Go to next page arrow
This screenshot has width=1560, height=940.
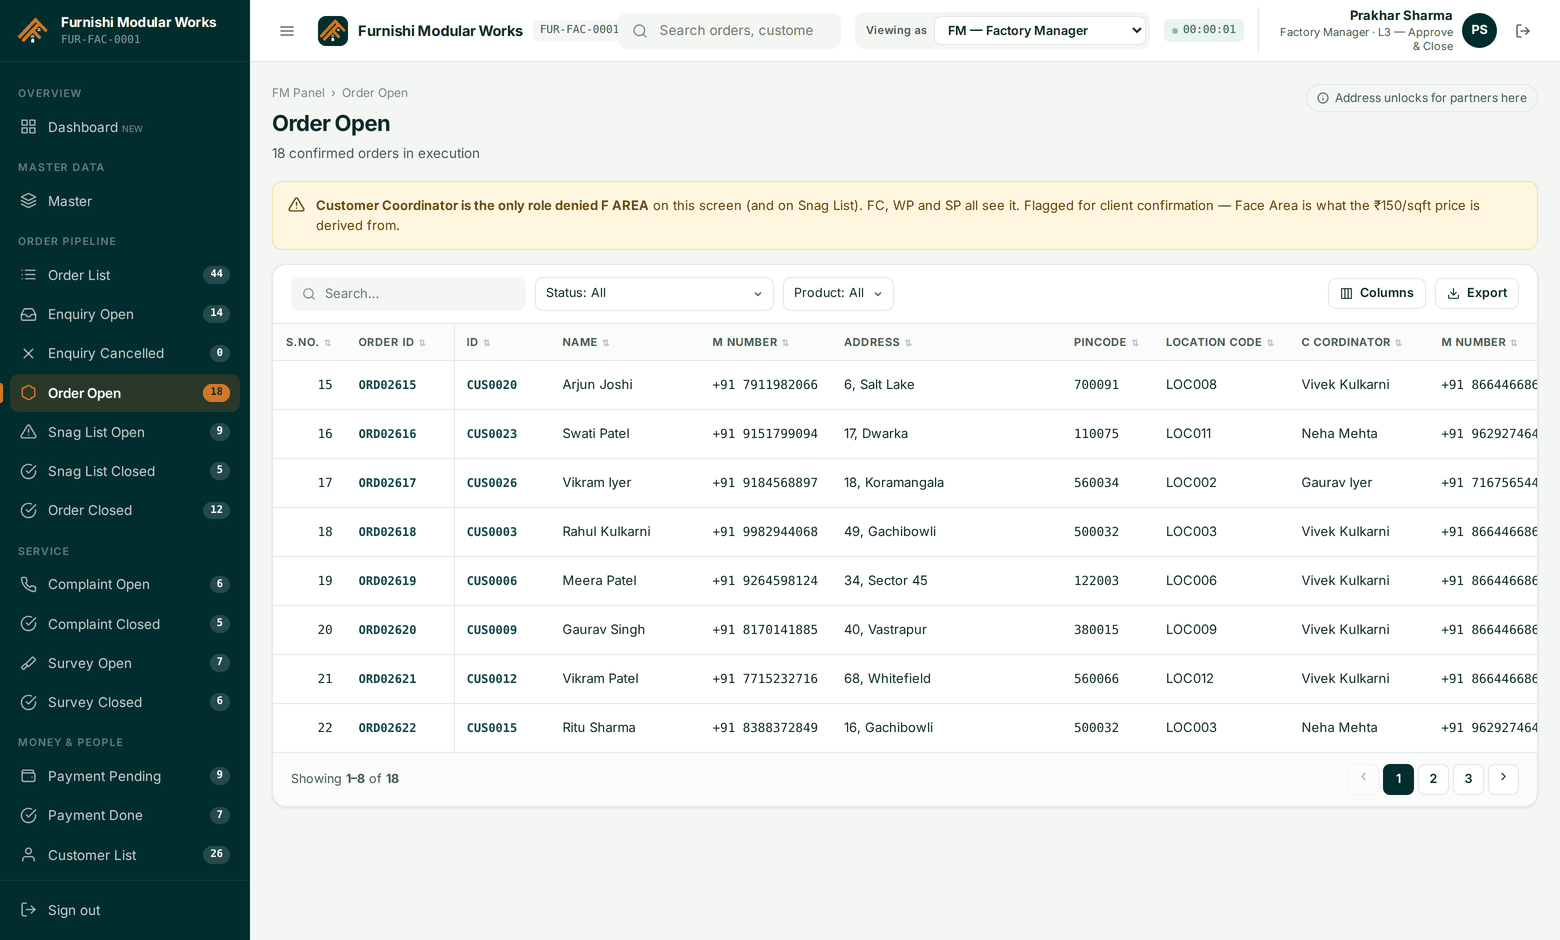point(1503,779)
